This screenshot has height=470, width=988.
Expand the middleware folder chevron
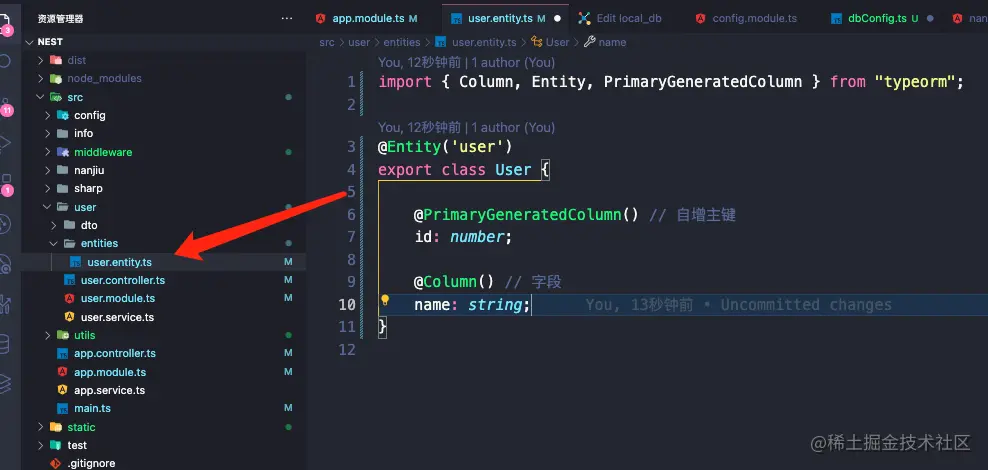click(47, 152)
